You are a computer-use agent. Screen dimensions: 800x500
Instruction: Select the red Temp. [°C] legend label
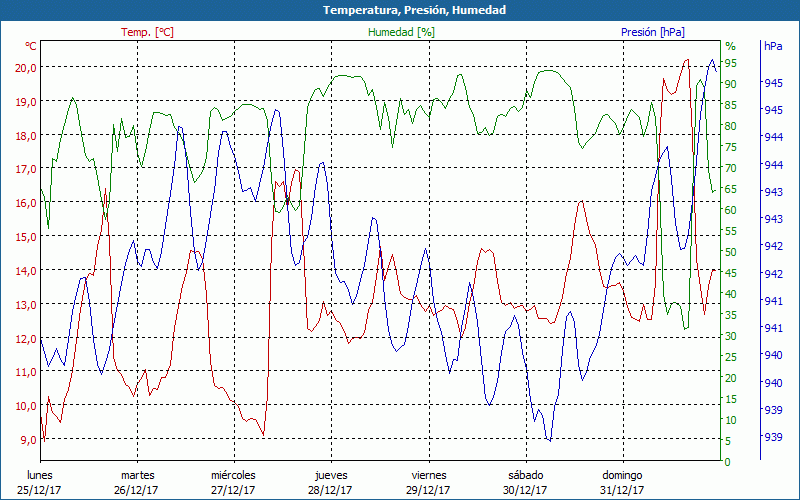click(147, 32)
